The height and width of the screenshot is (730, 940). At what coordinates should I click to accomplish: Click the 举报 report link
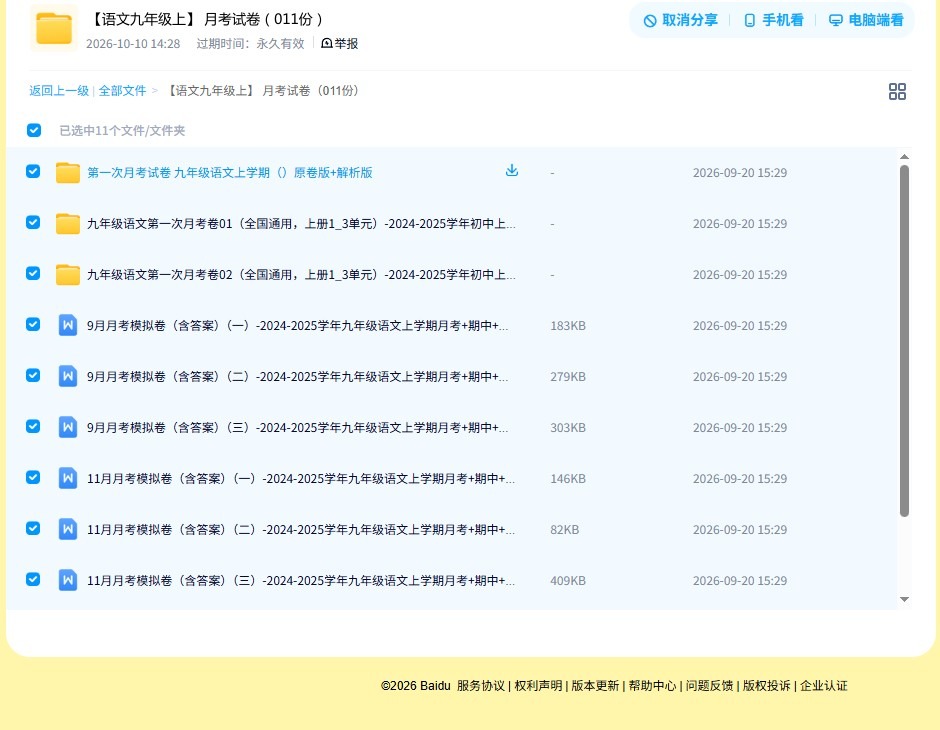tap(340, 43)
